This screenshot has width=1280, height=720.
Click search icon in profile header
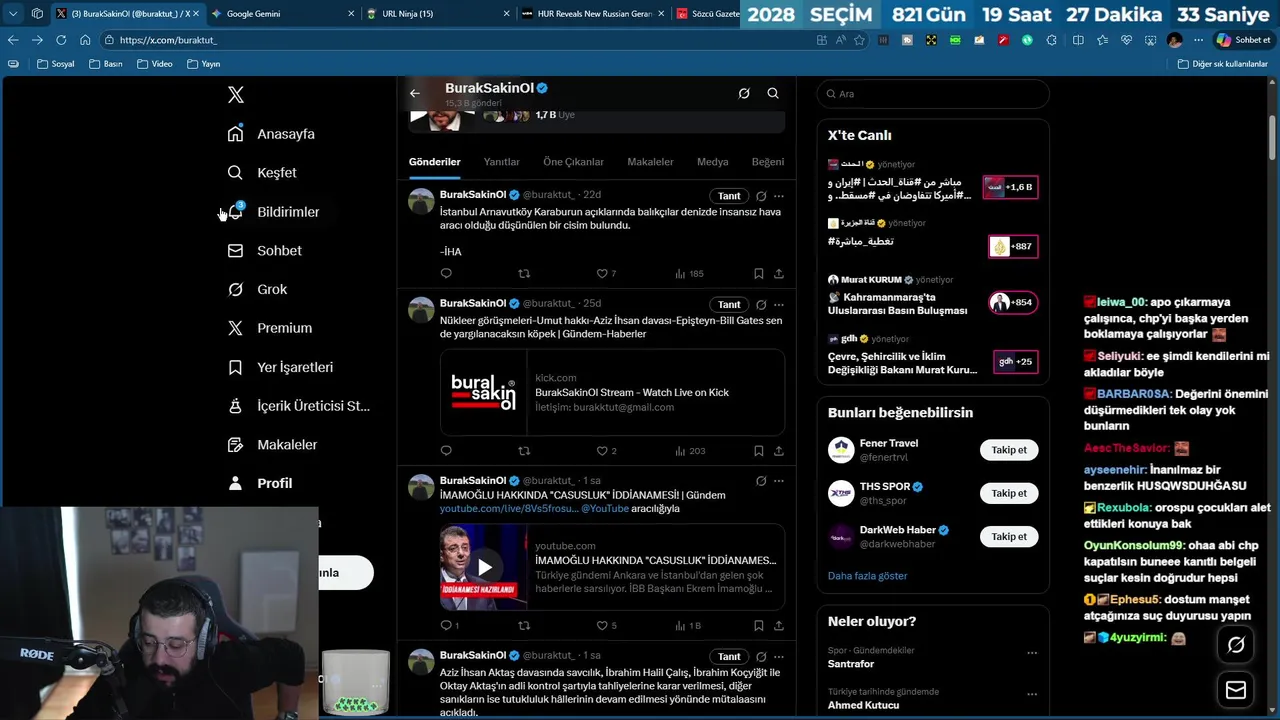tap(773, 93)
